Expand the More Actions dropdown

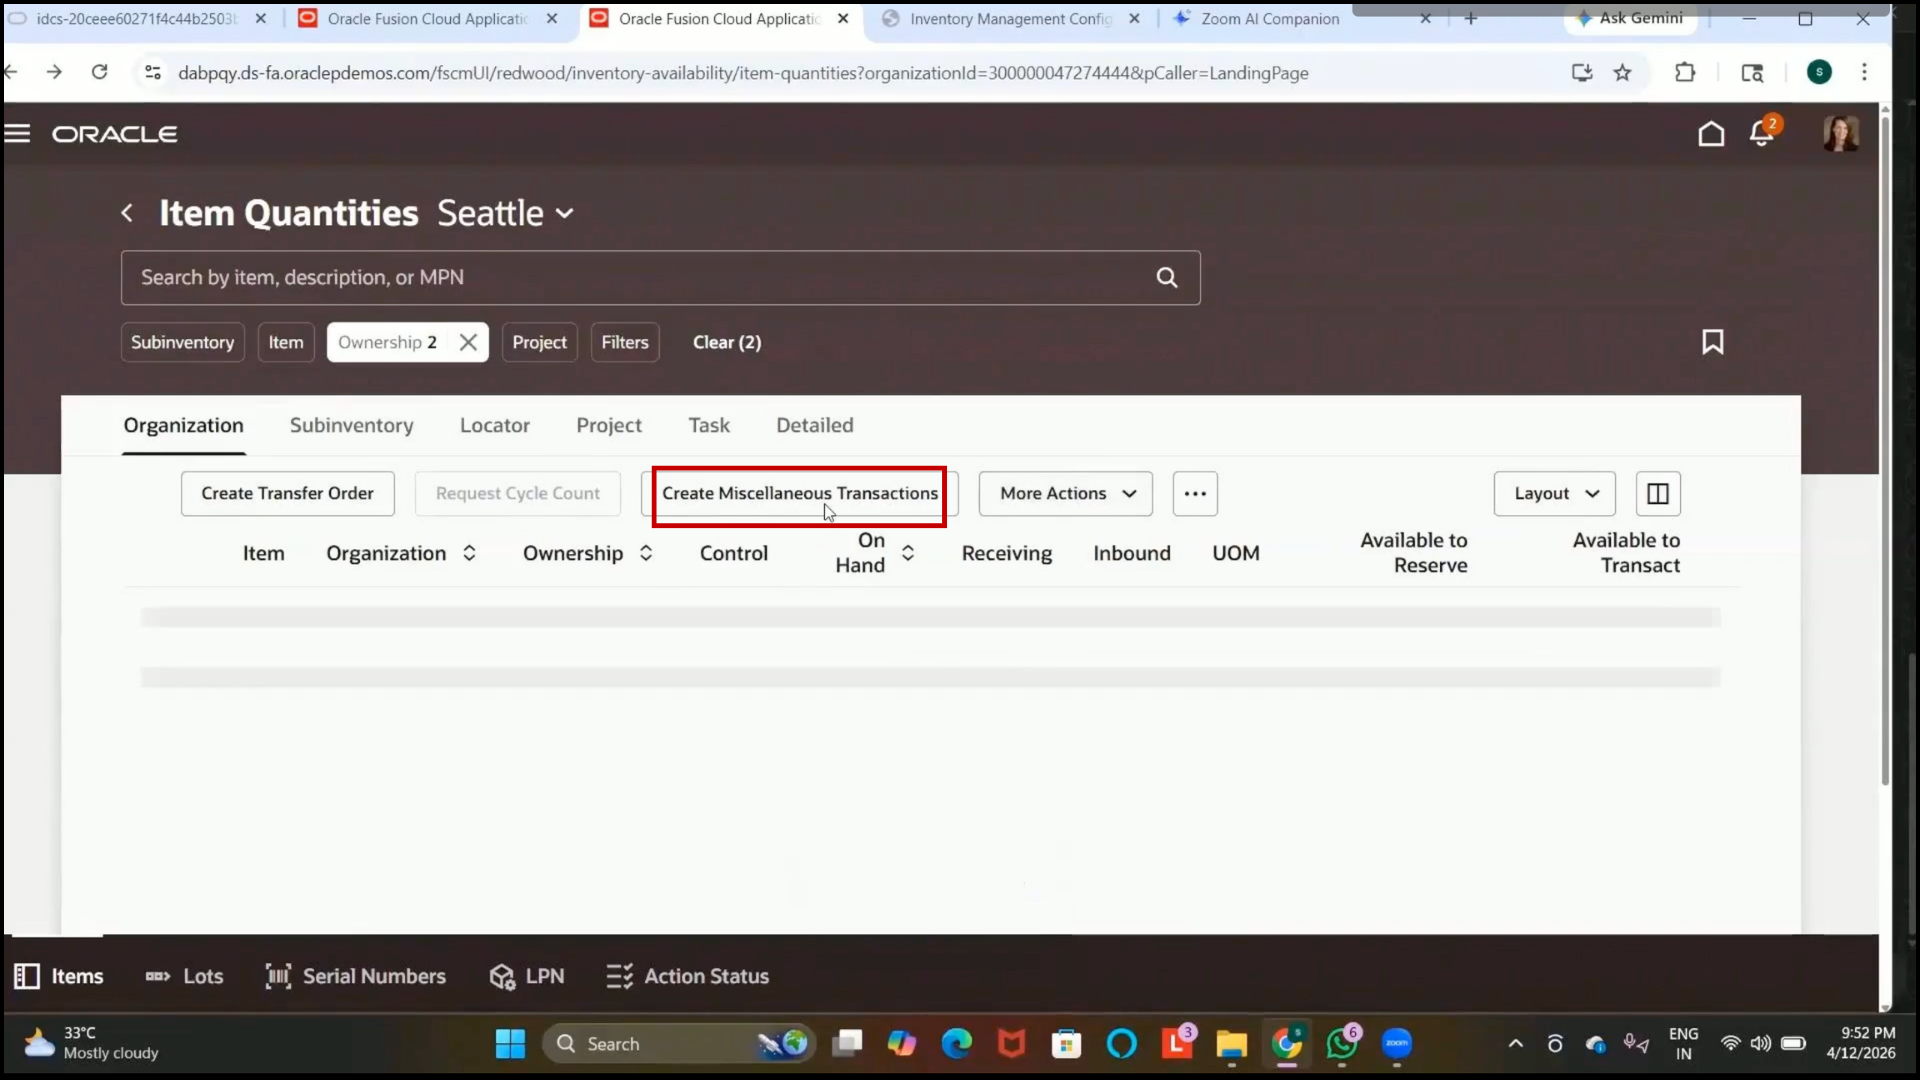[1066, 494]
